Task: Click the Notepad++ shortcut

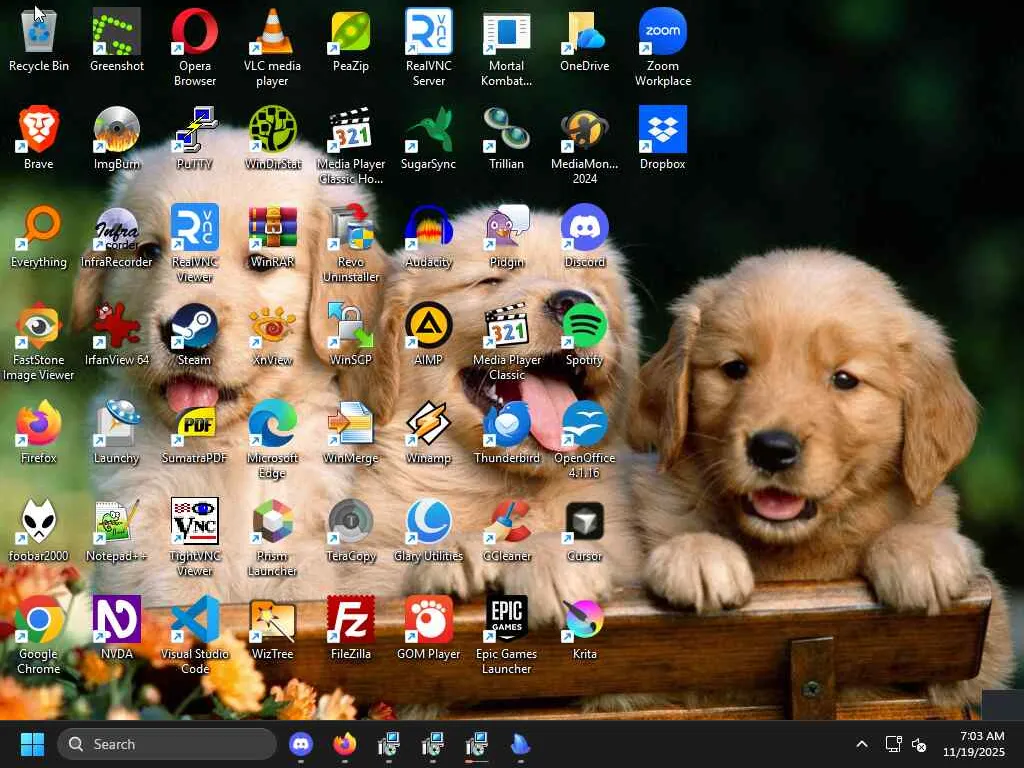Action: 117,530
